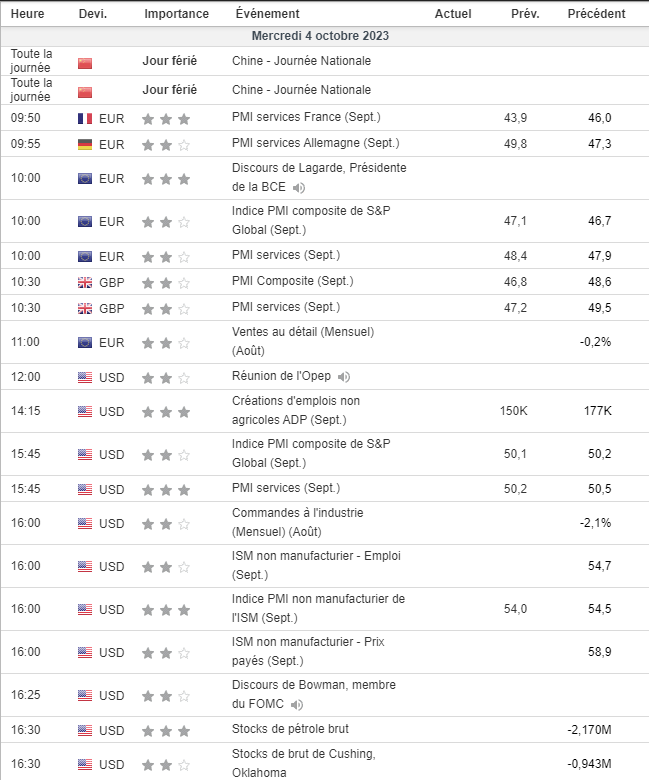Click the importance stars for PMI services France
The width and height of the screenshot is (649, 780).
165,118
